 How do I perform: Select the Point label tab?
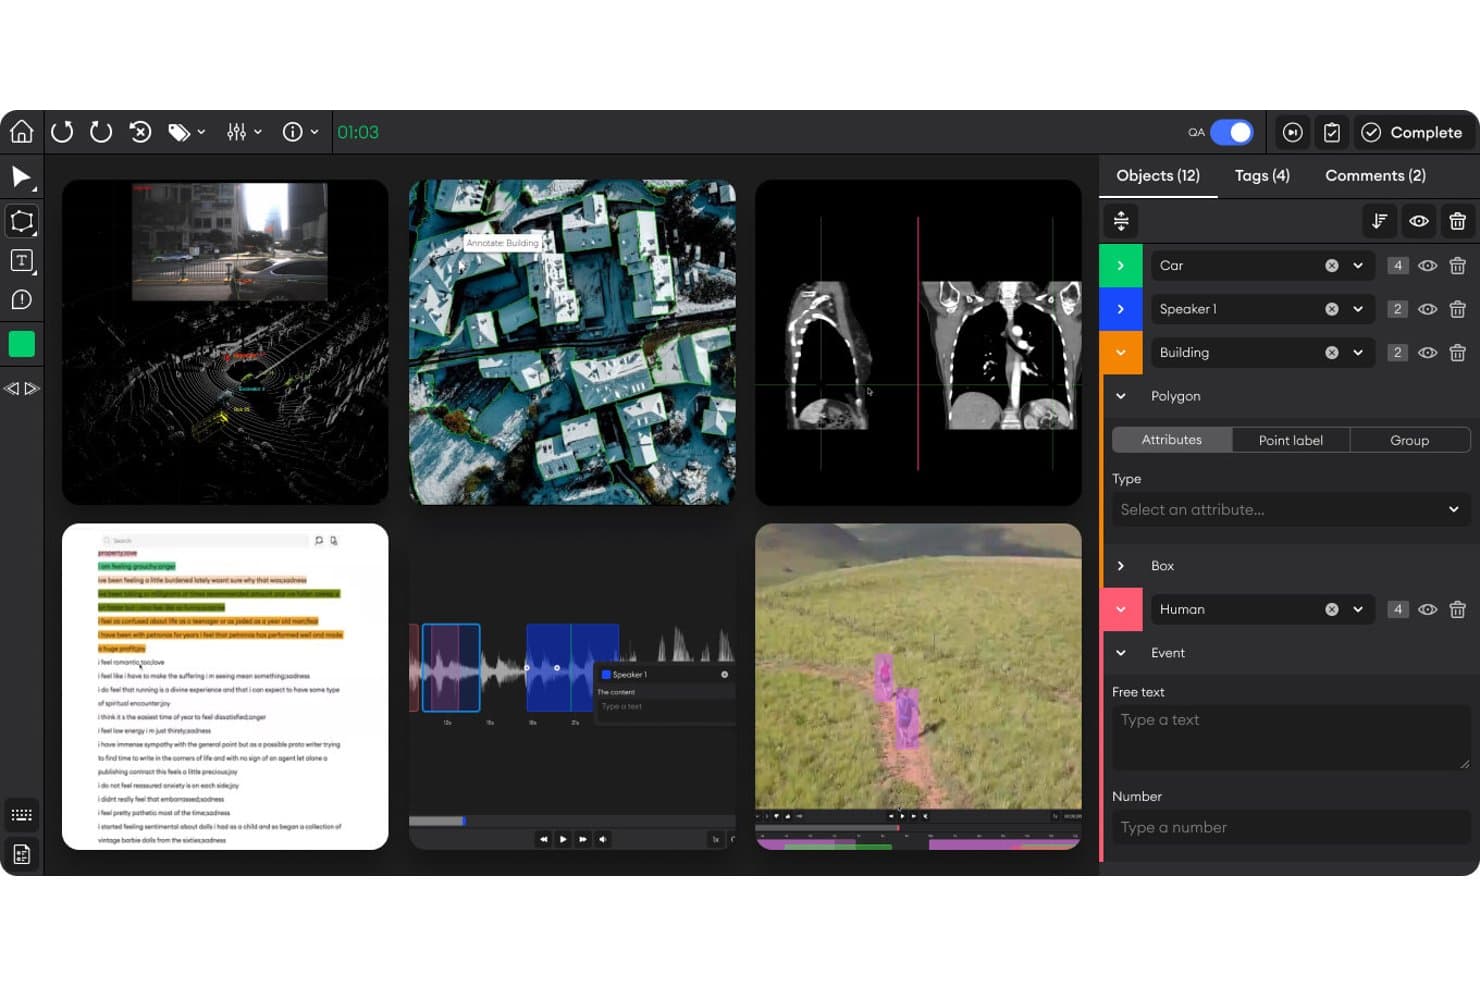coord(1291,440)
